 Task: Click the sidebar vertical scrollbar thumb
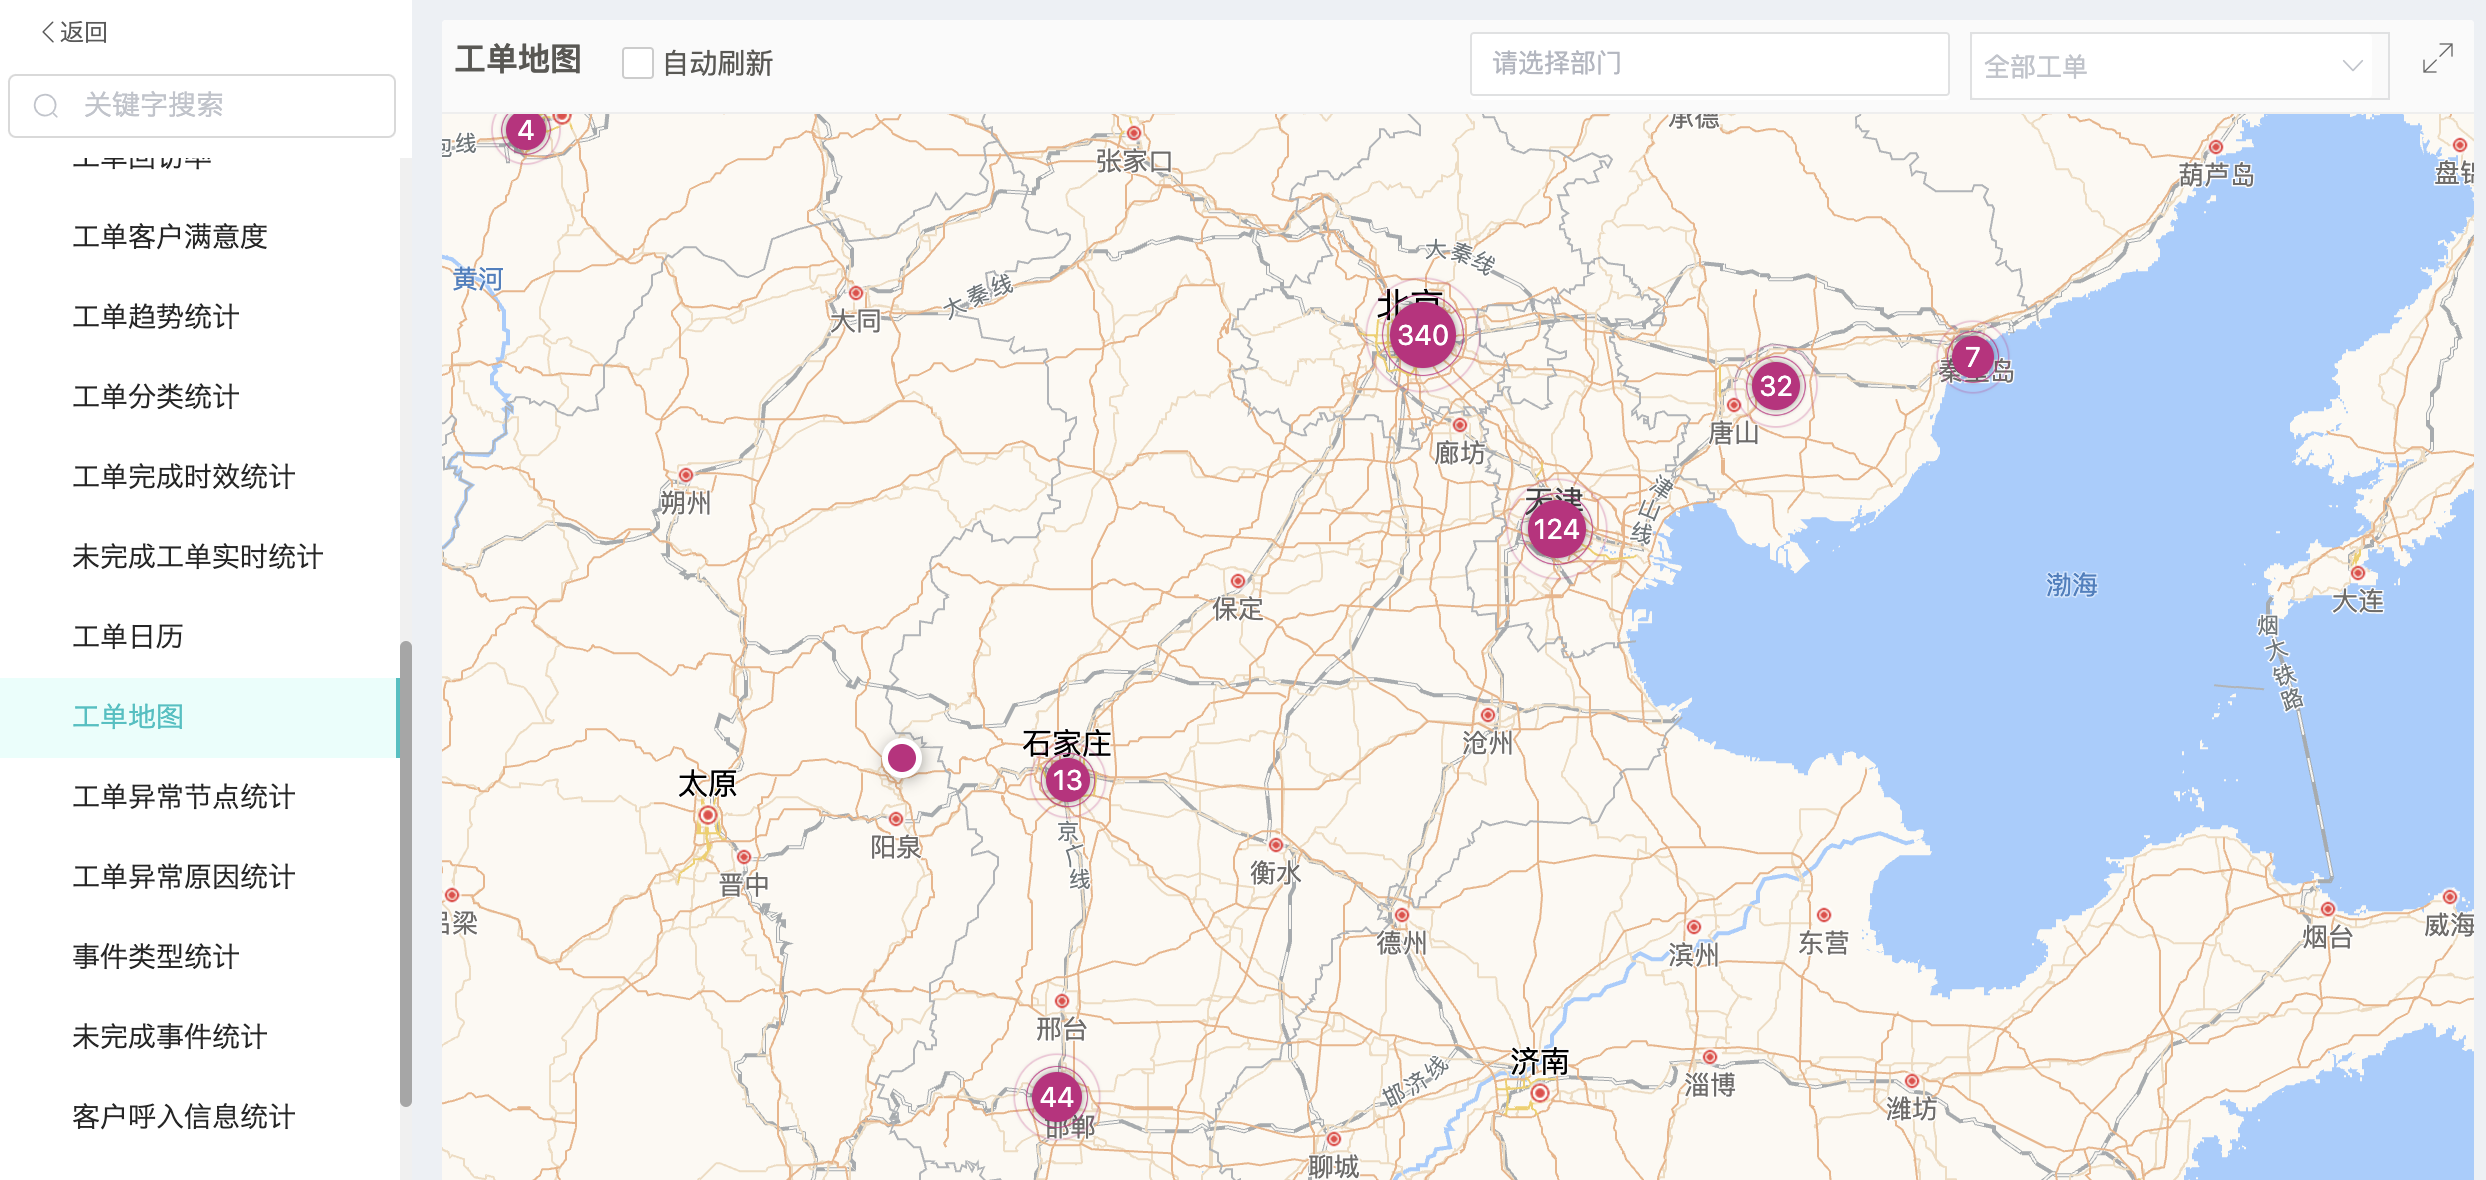[406, 873]
